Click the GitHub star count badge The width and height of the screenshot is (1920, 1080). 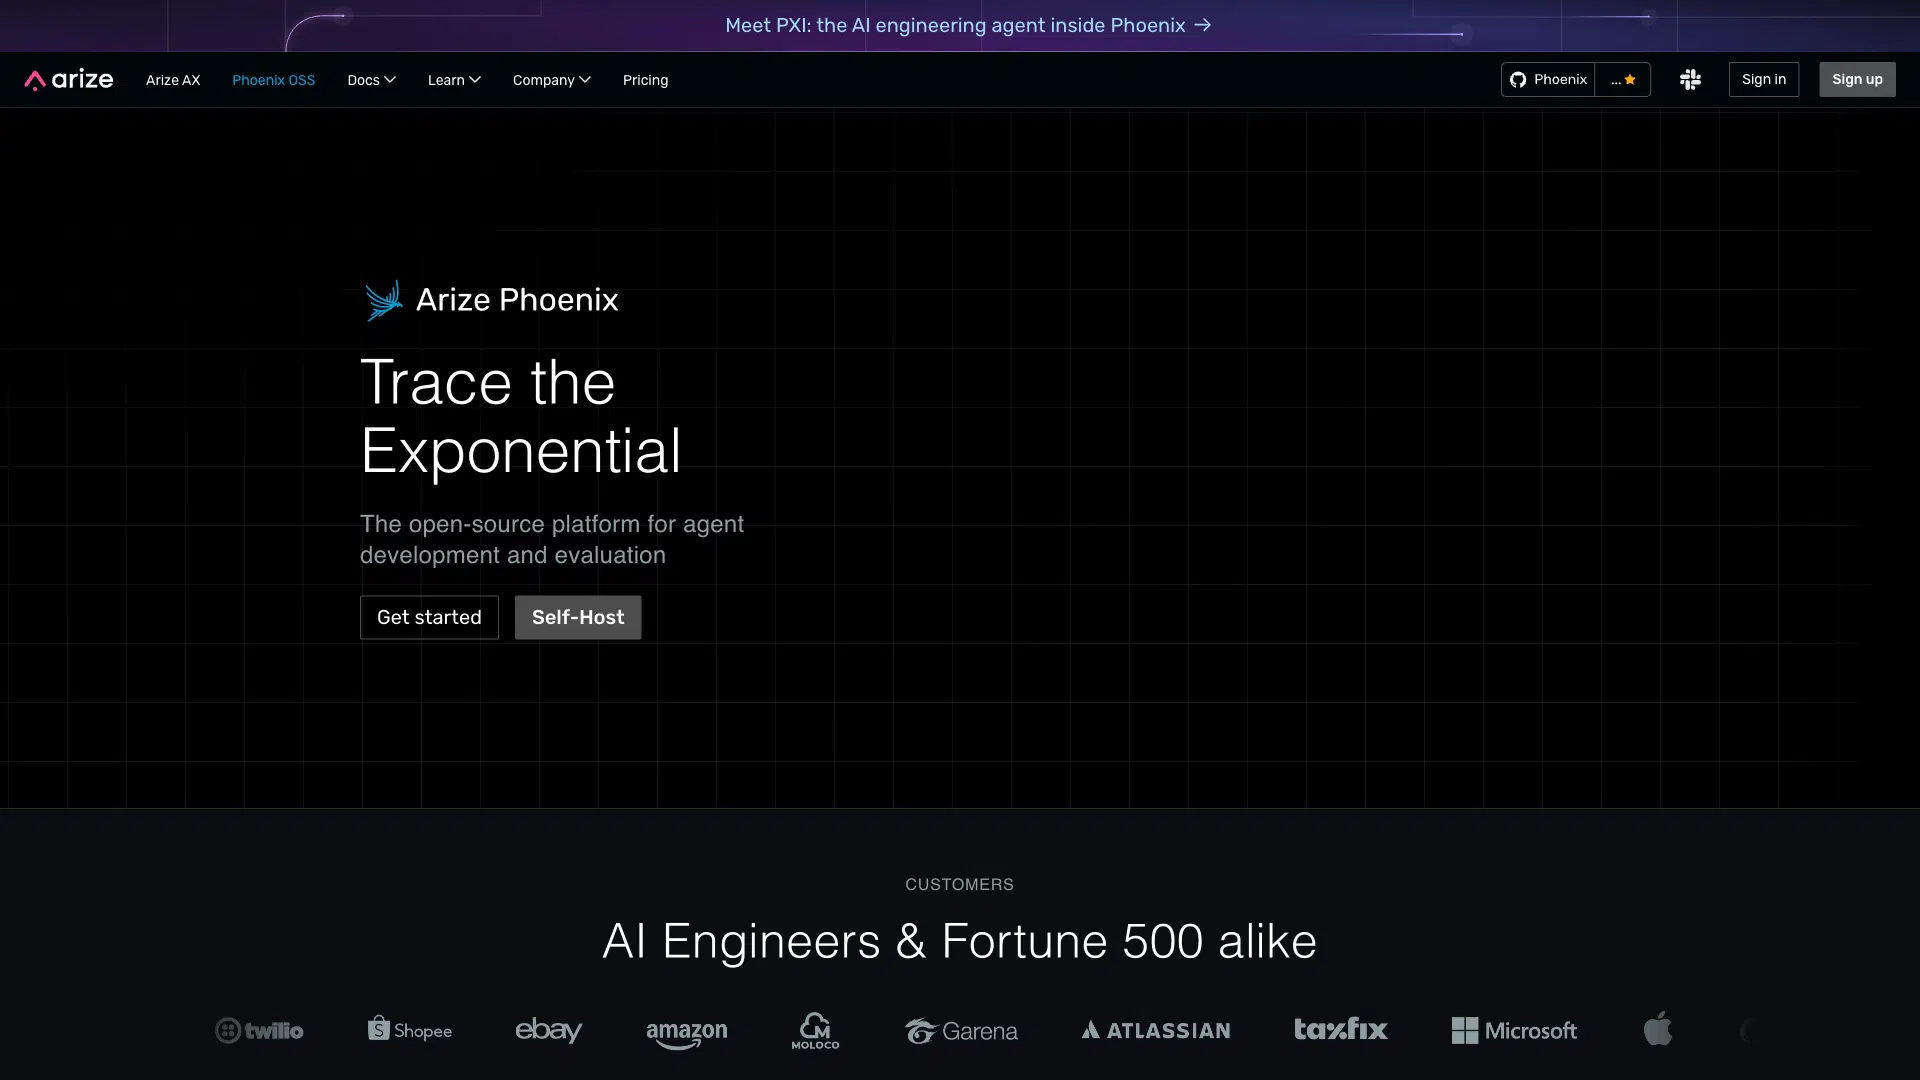1623,80
